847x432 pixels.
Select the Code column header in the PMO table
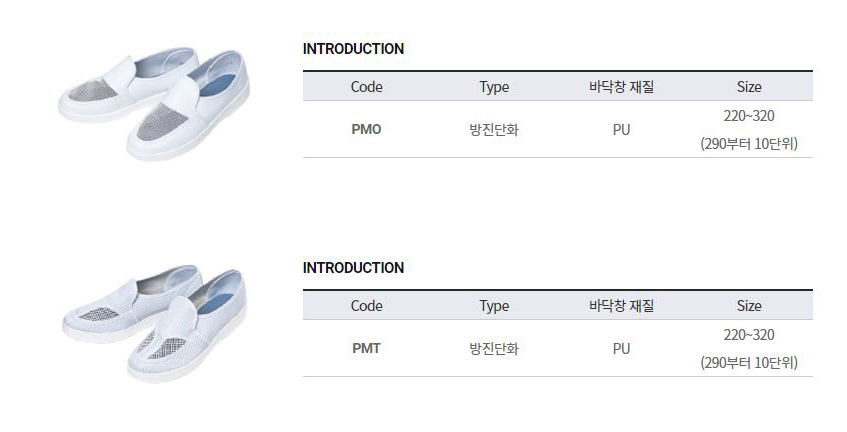(x=367, y=87)
